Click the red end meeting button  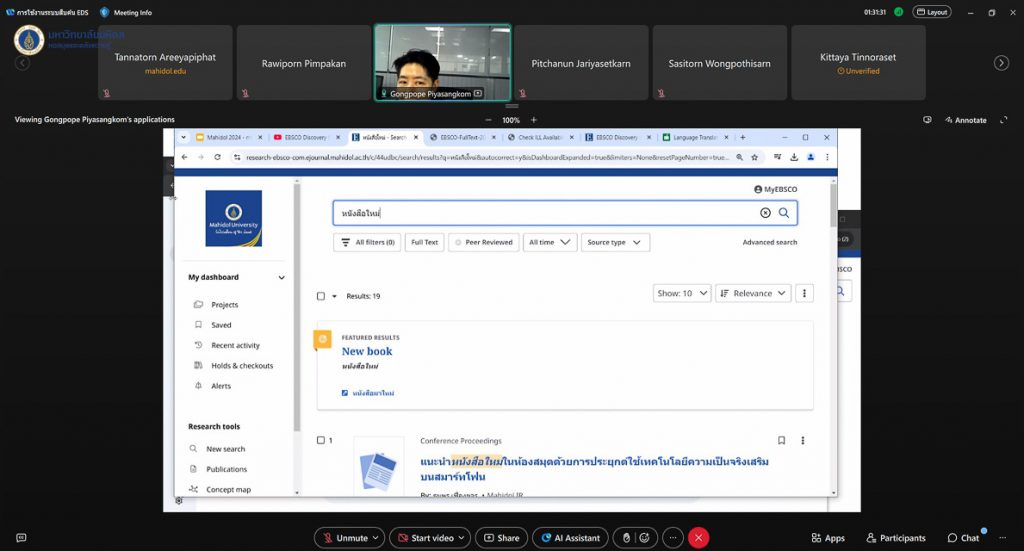pyautogui.click(x=698, y=538)
